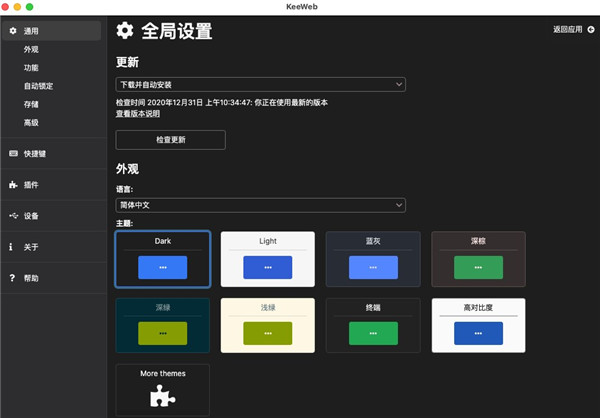Select the 高对比度 theme card
Screen dimensions: 600x418
[x=478, y=325]
